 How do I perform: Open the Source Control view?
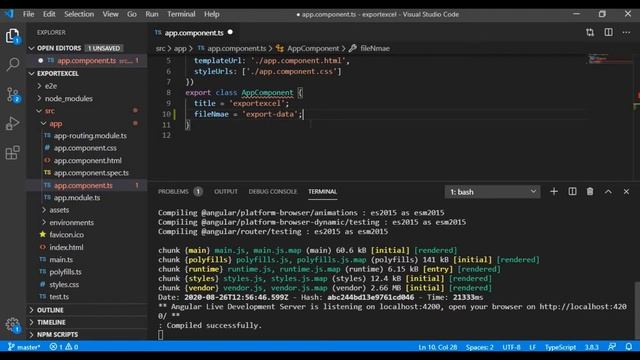[x=13, y=94]
